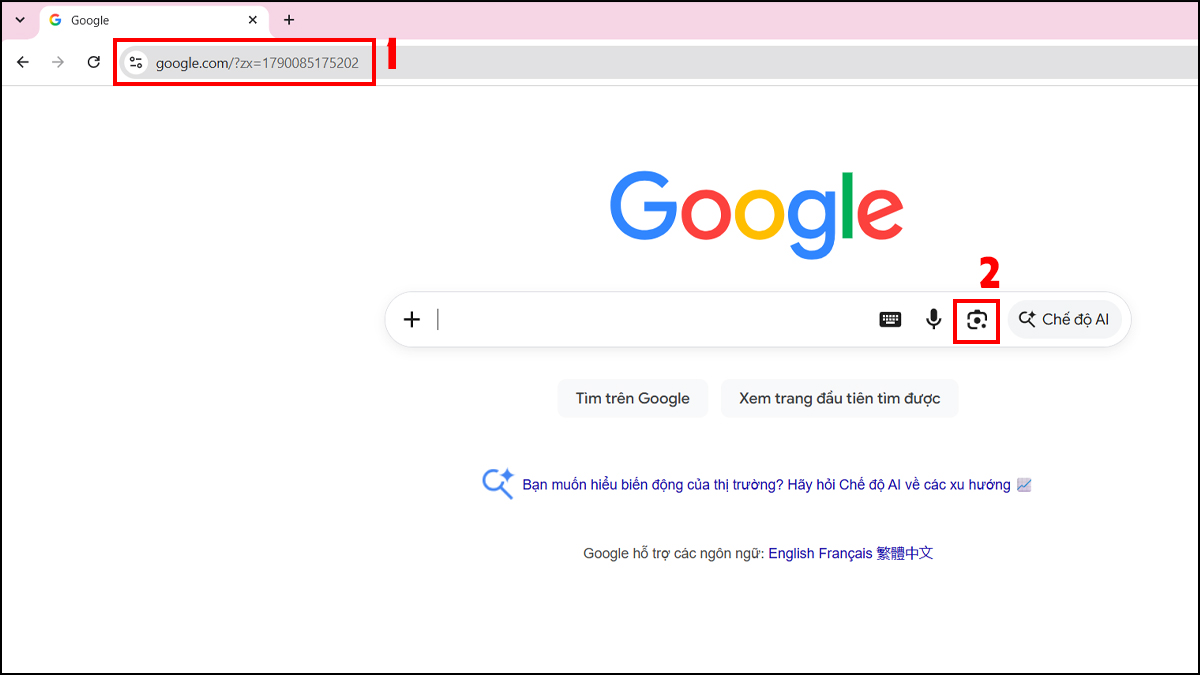This screenshot has height=675, width=1200.
Task: Click the address bar URL google.com
Action: (x=257, y=63)
